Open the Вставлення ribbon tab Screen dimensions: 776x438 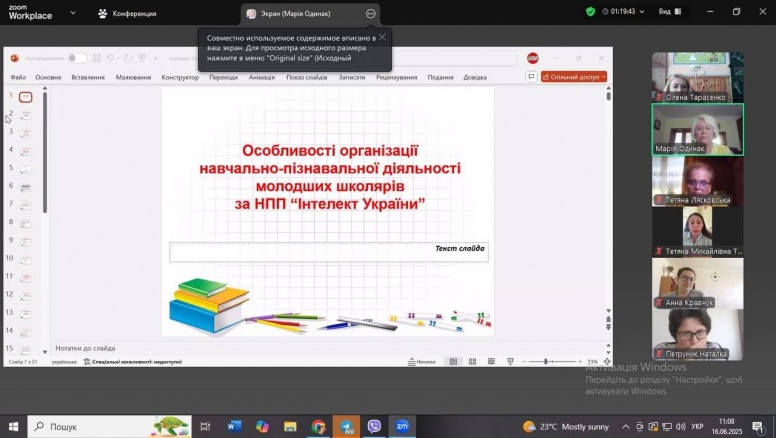coord(88,77)
